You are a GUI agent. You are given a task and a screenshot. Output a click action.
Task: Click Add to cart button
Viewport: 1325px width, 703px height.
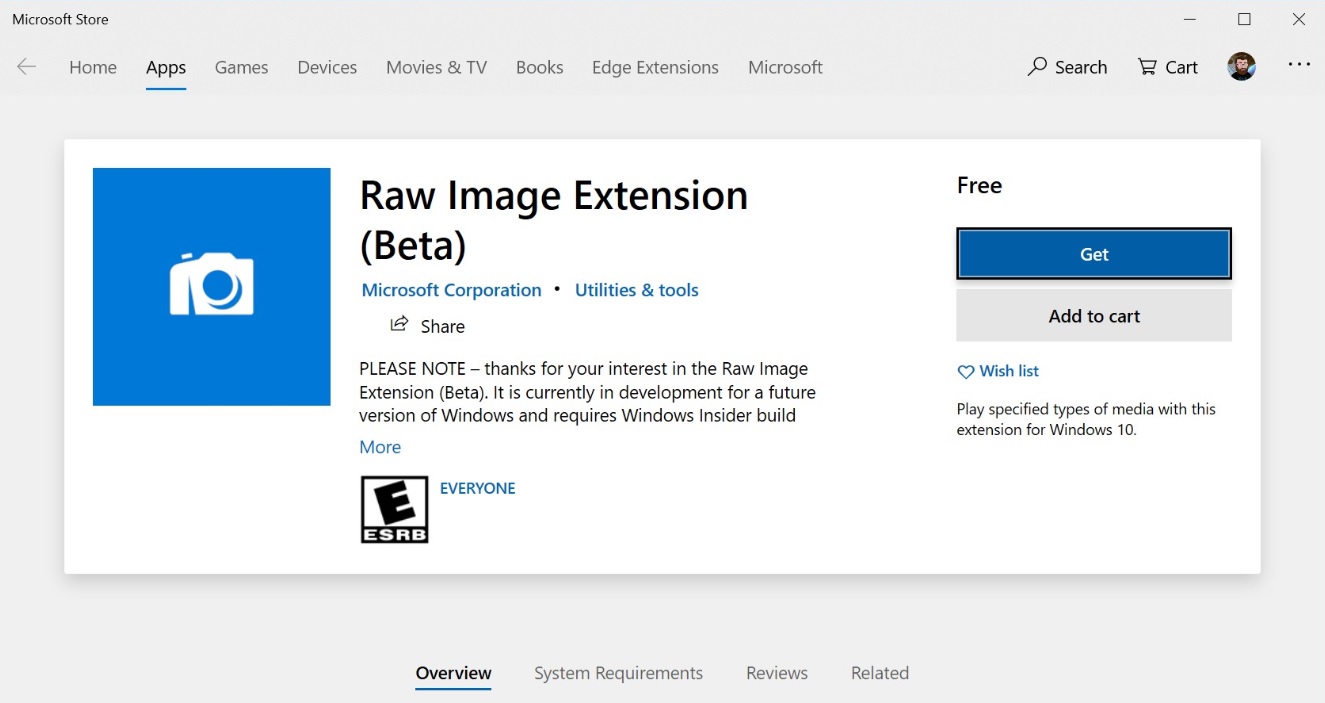click(1094, 316)
